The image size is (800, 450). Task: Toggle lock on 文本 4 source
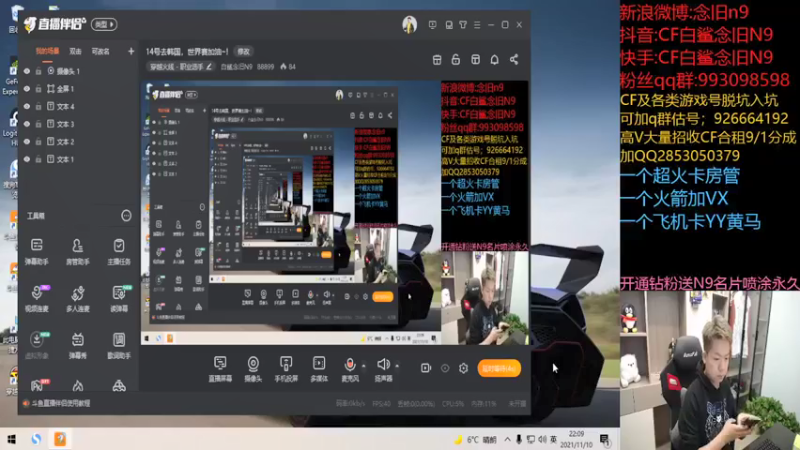click(38, 107)
